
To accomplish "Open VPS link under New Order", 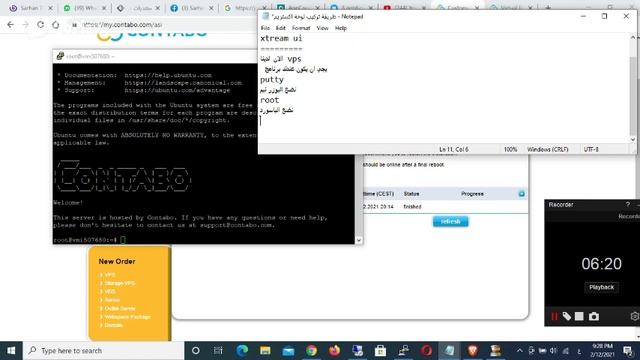I will click(x=110, y=275).
